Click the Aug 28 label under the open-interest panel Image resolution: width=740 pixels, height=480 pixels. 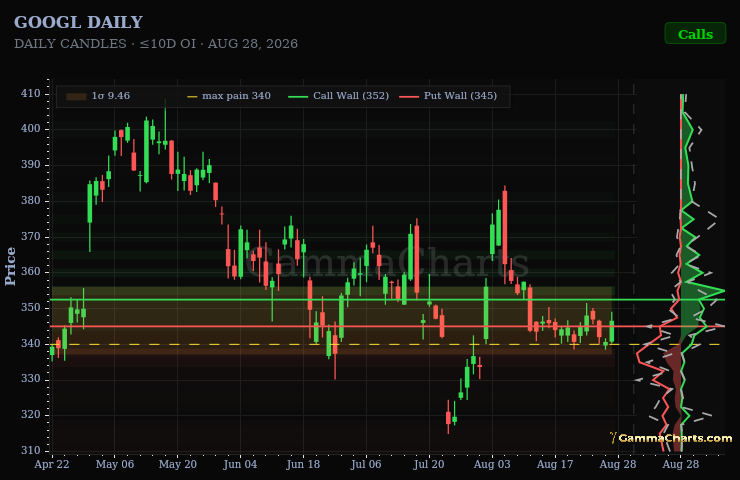click(681, 464)
